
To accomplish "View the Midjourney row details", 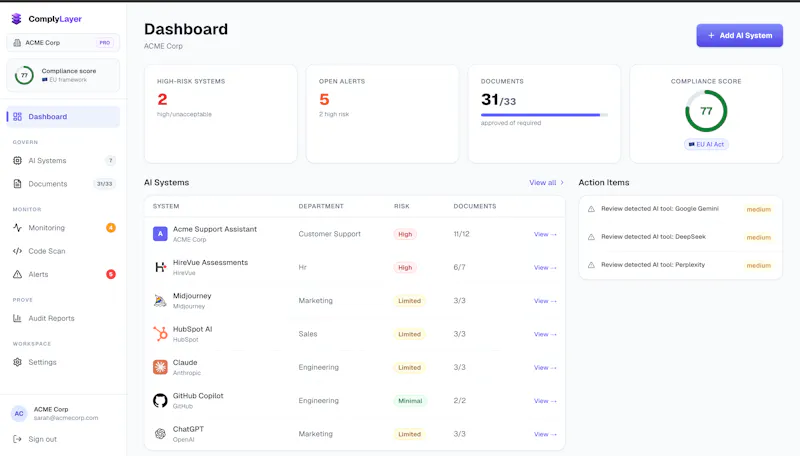I will (x=545, y=301).
